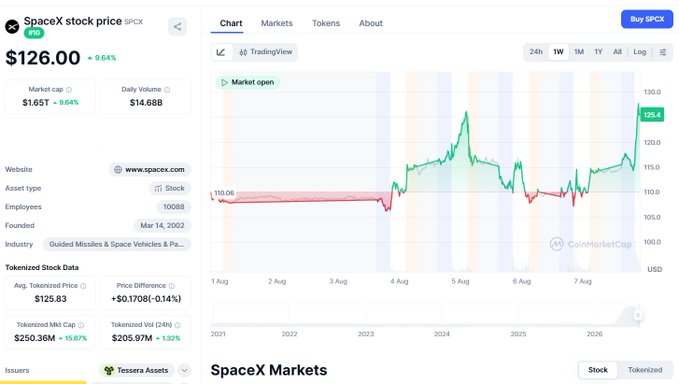Viewport: 679px width, 384px height.
Task: Click the Stock asset type tag
Action: click(170, 188)
